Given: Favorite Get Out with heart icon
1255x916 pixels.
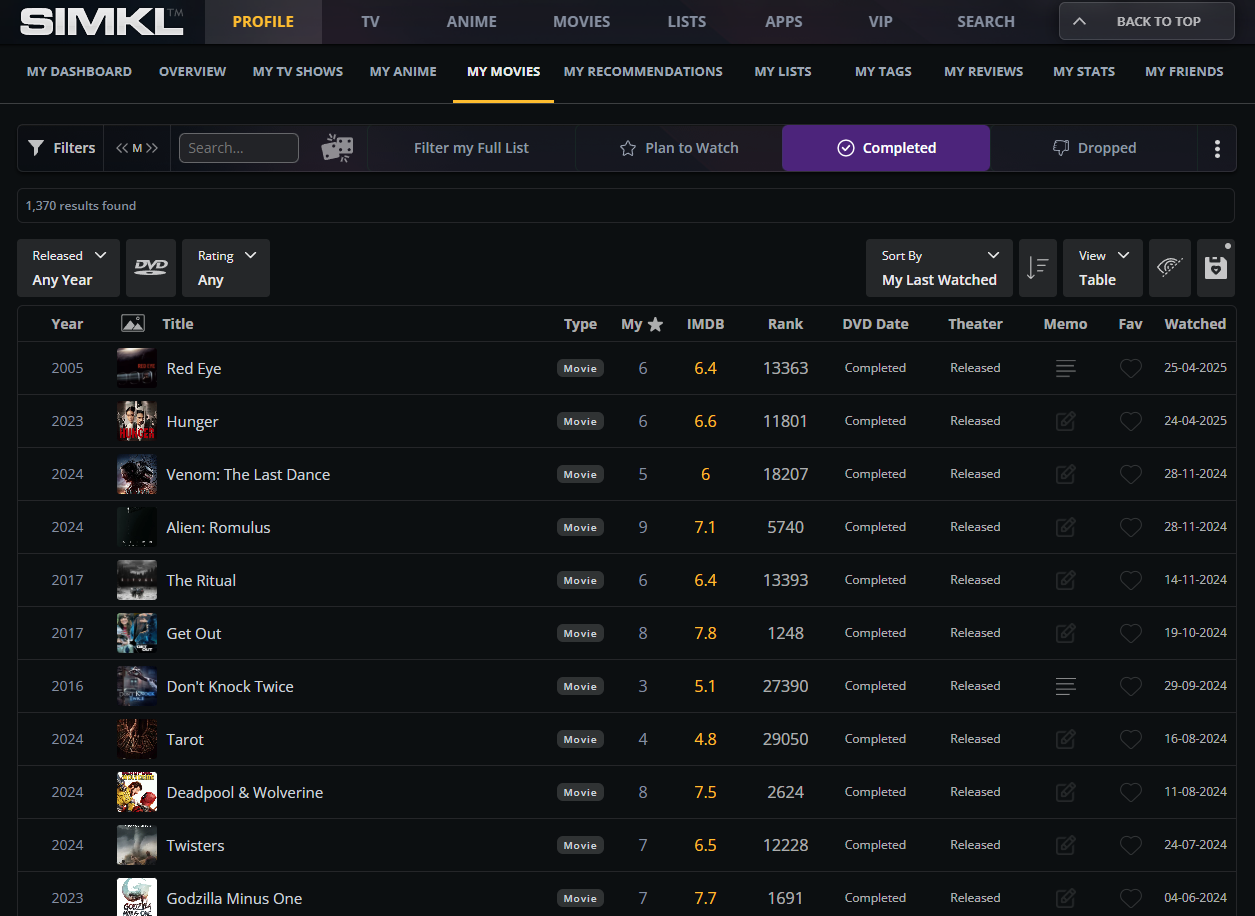Looking at the screenshot, I should coord(1130,633).
